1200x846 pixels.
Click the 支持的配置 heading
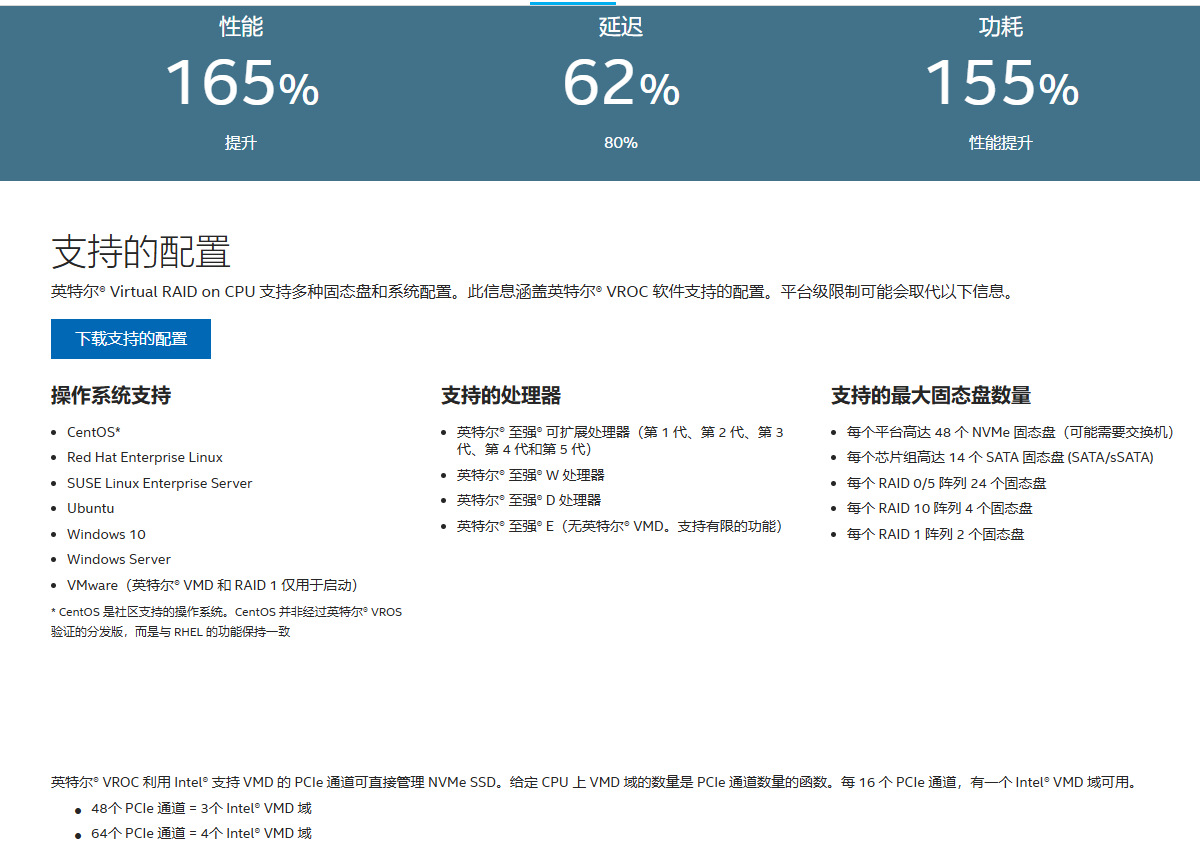[x=141, y=252]
